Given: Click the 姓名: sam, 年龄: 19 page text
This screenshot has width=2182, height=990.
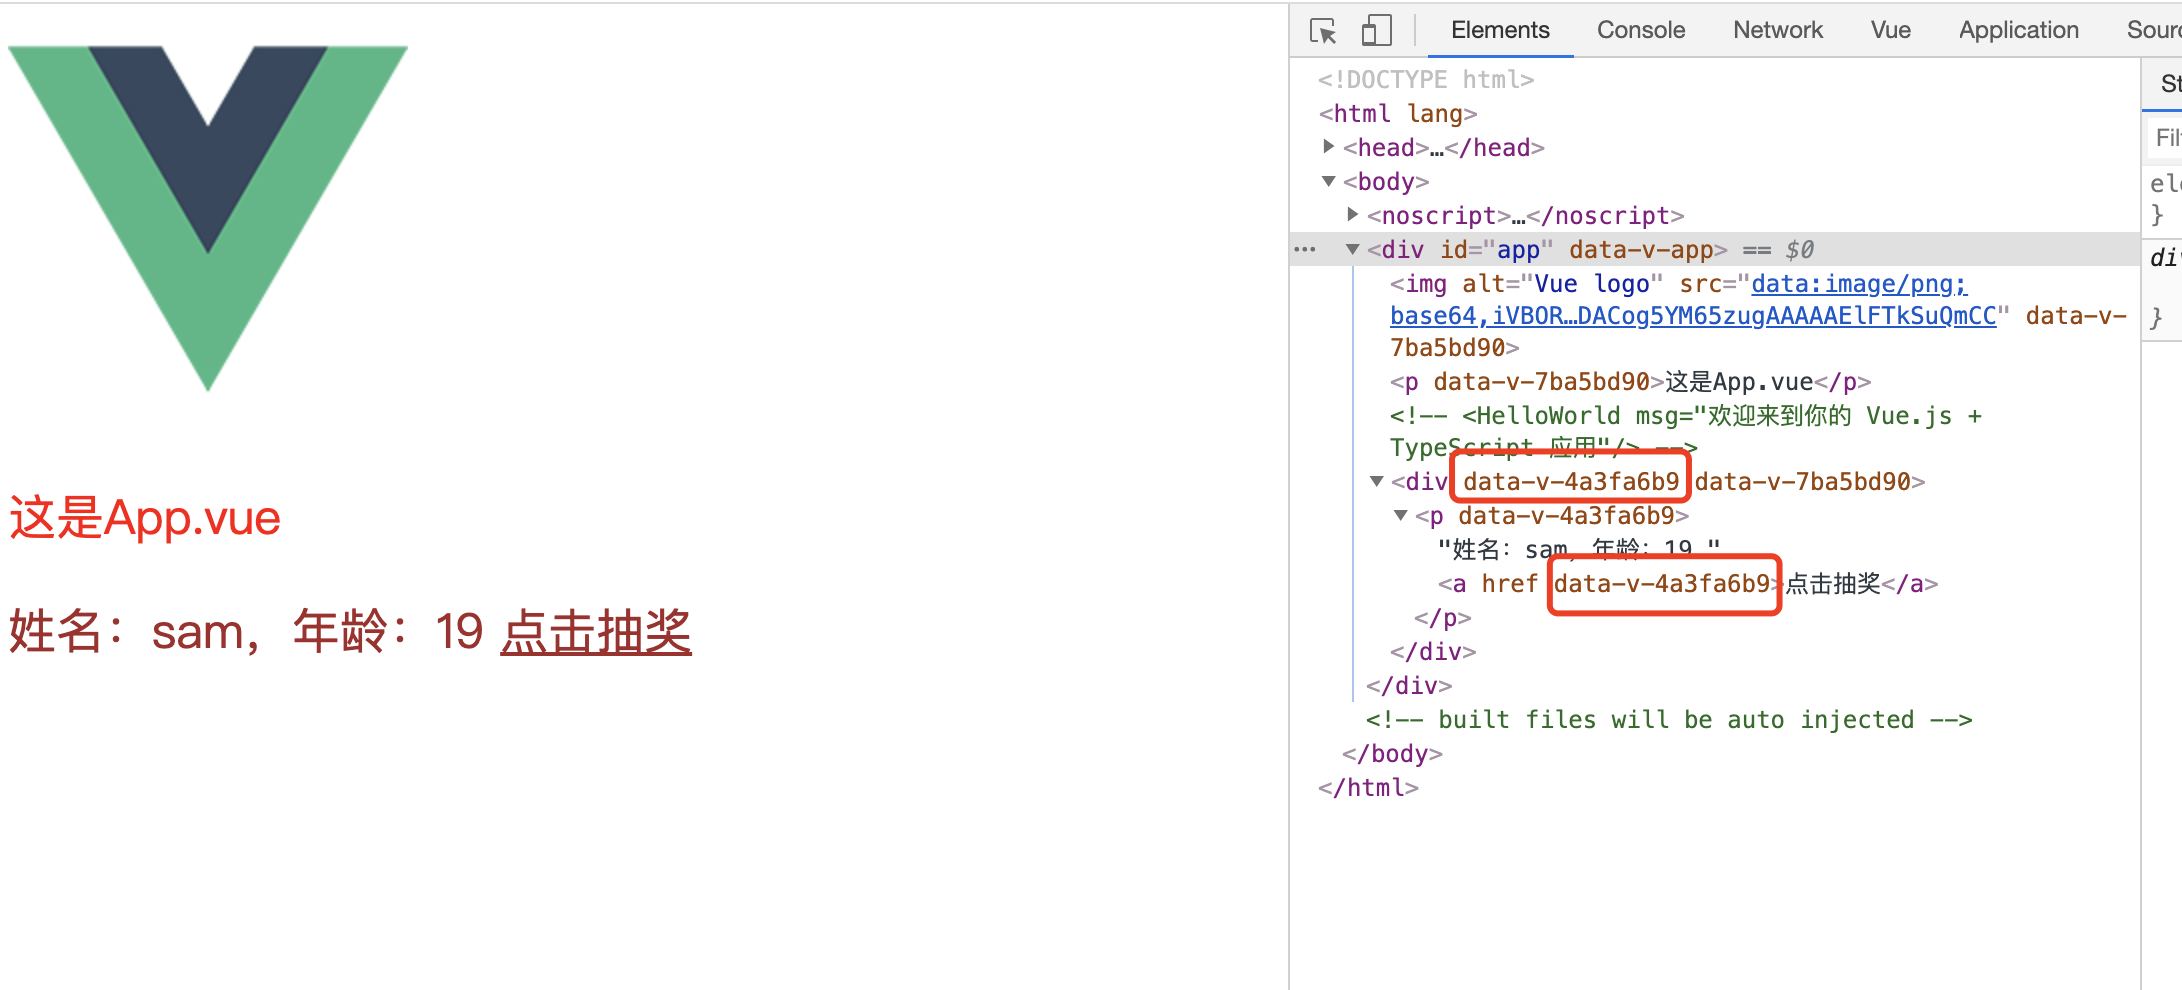Looking at the screenshot, I should pyautogui.click(x=246, y=632).
